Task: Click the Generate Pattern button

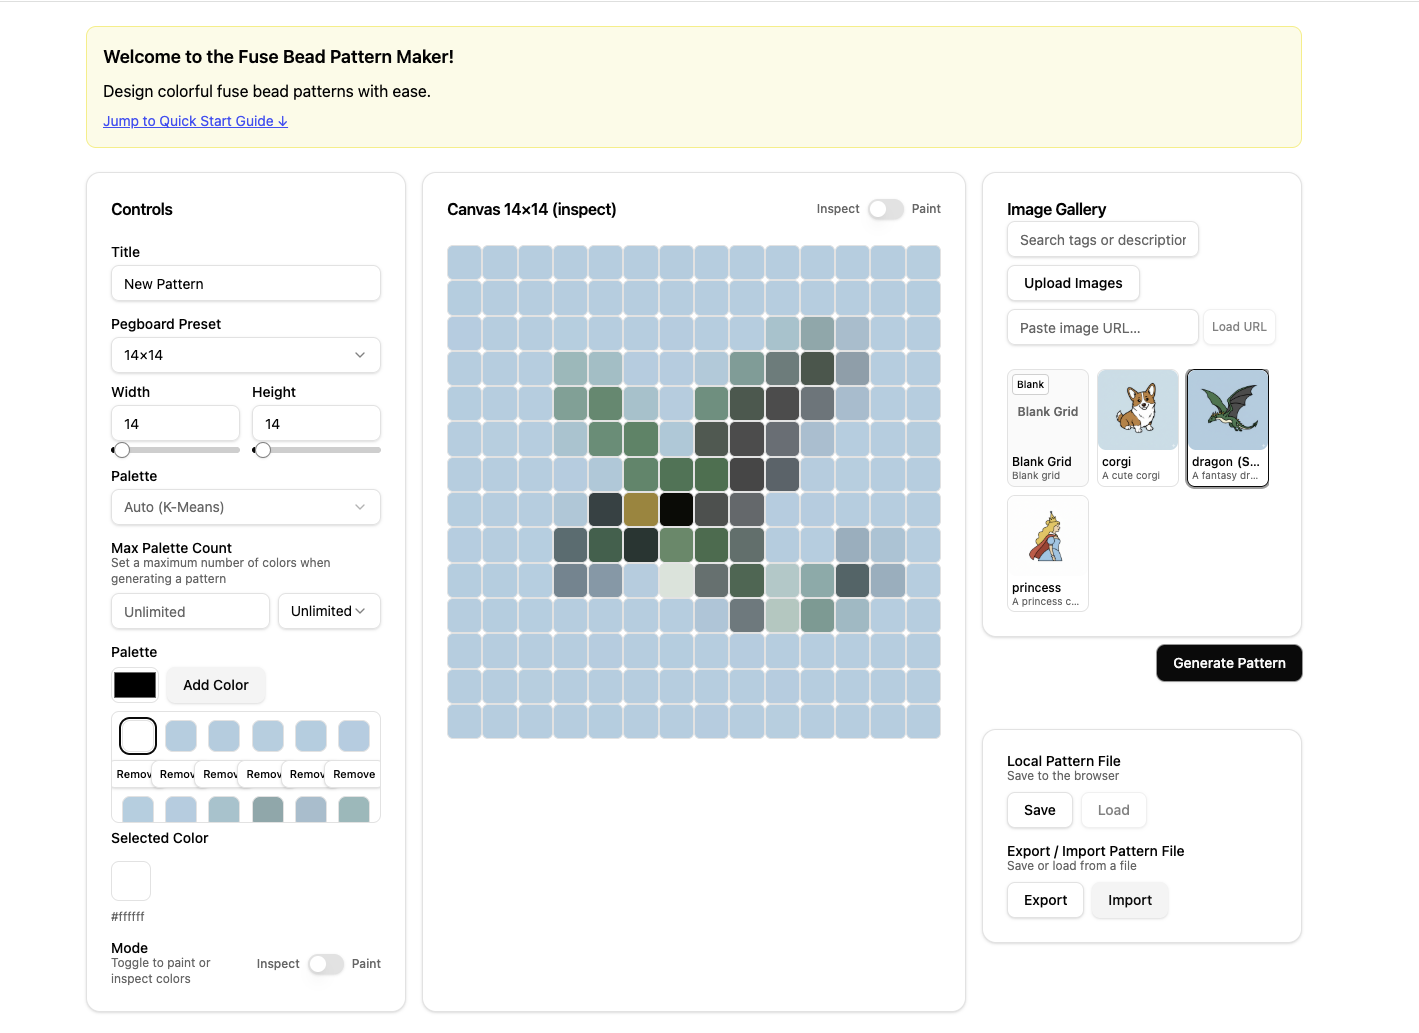Action: point(1229,663)
